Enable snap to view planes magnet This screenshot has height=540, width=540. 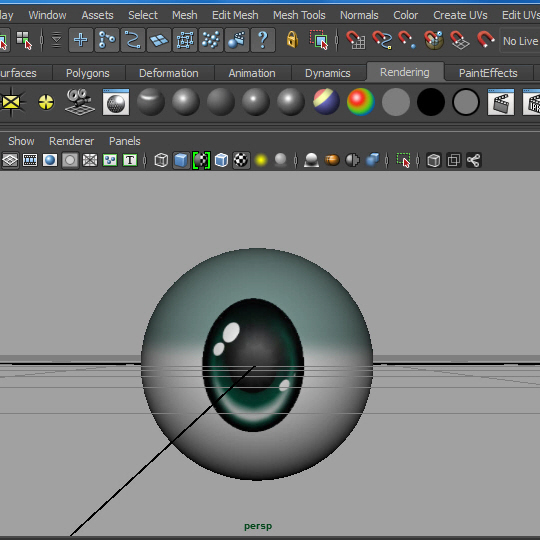460,40
